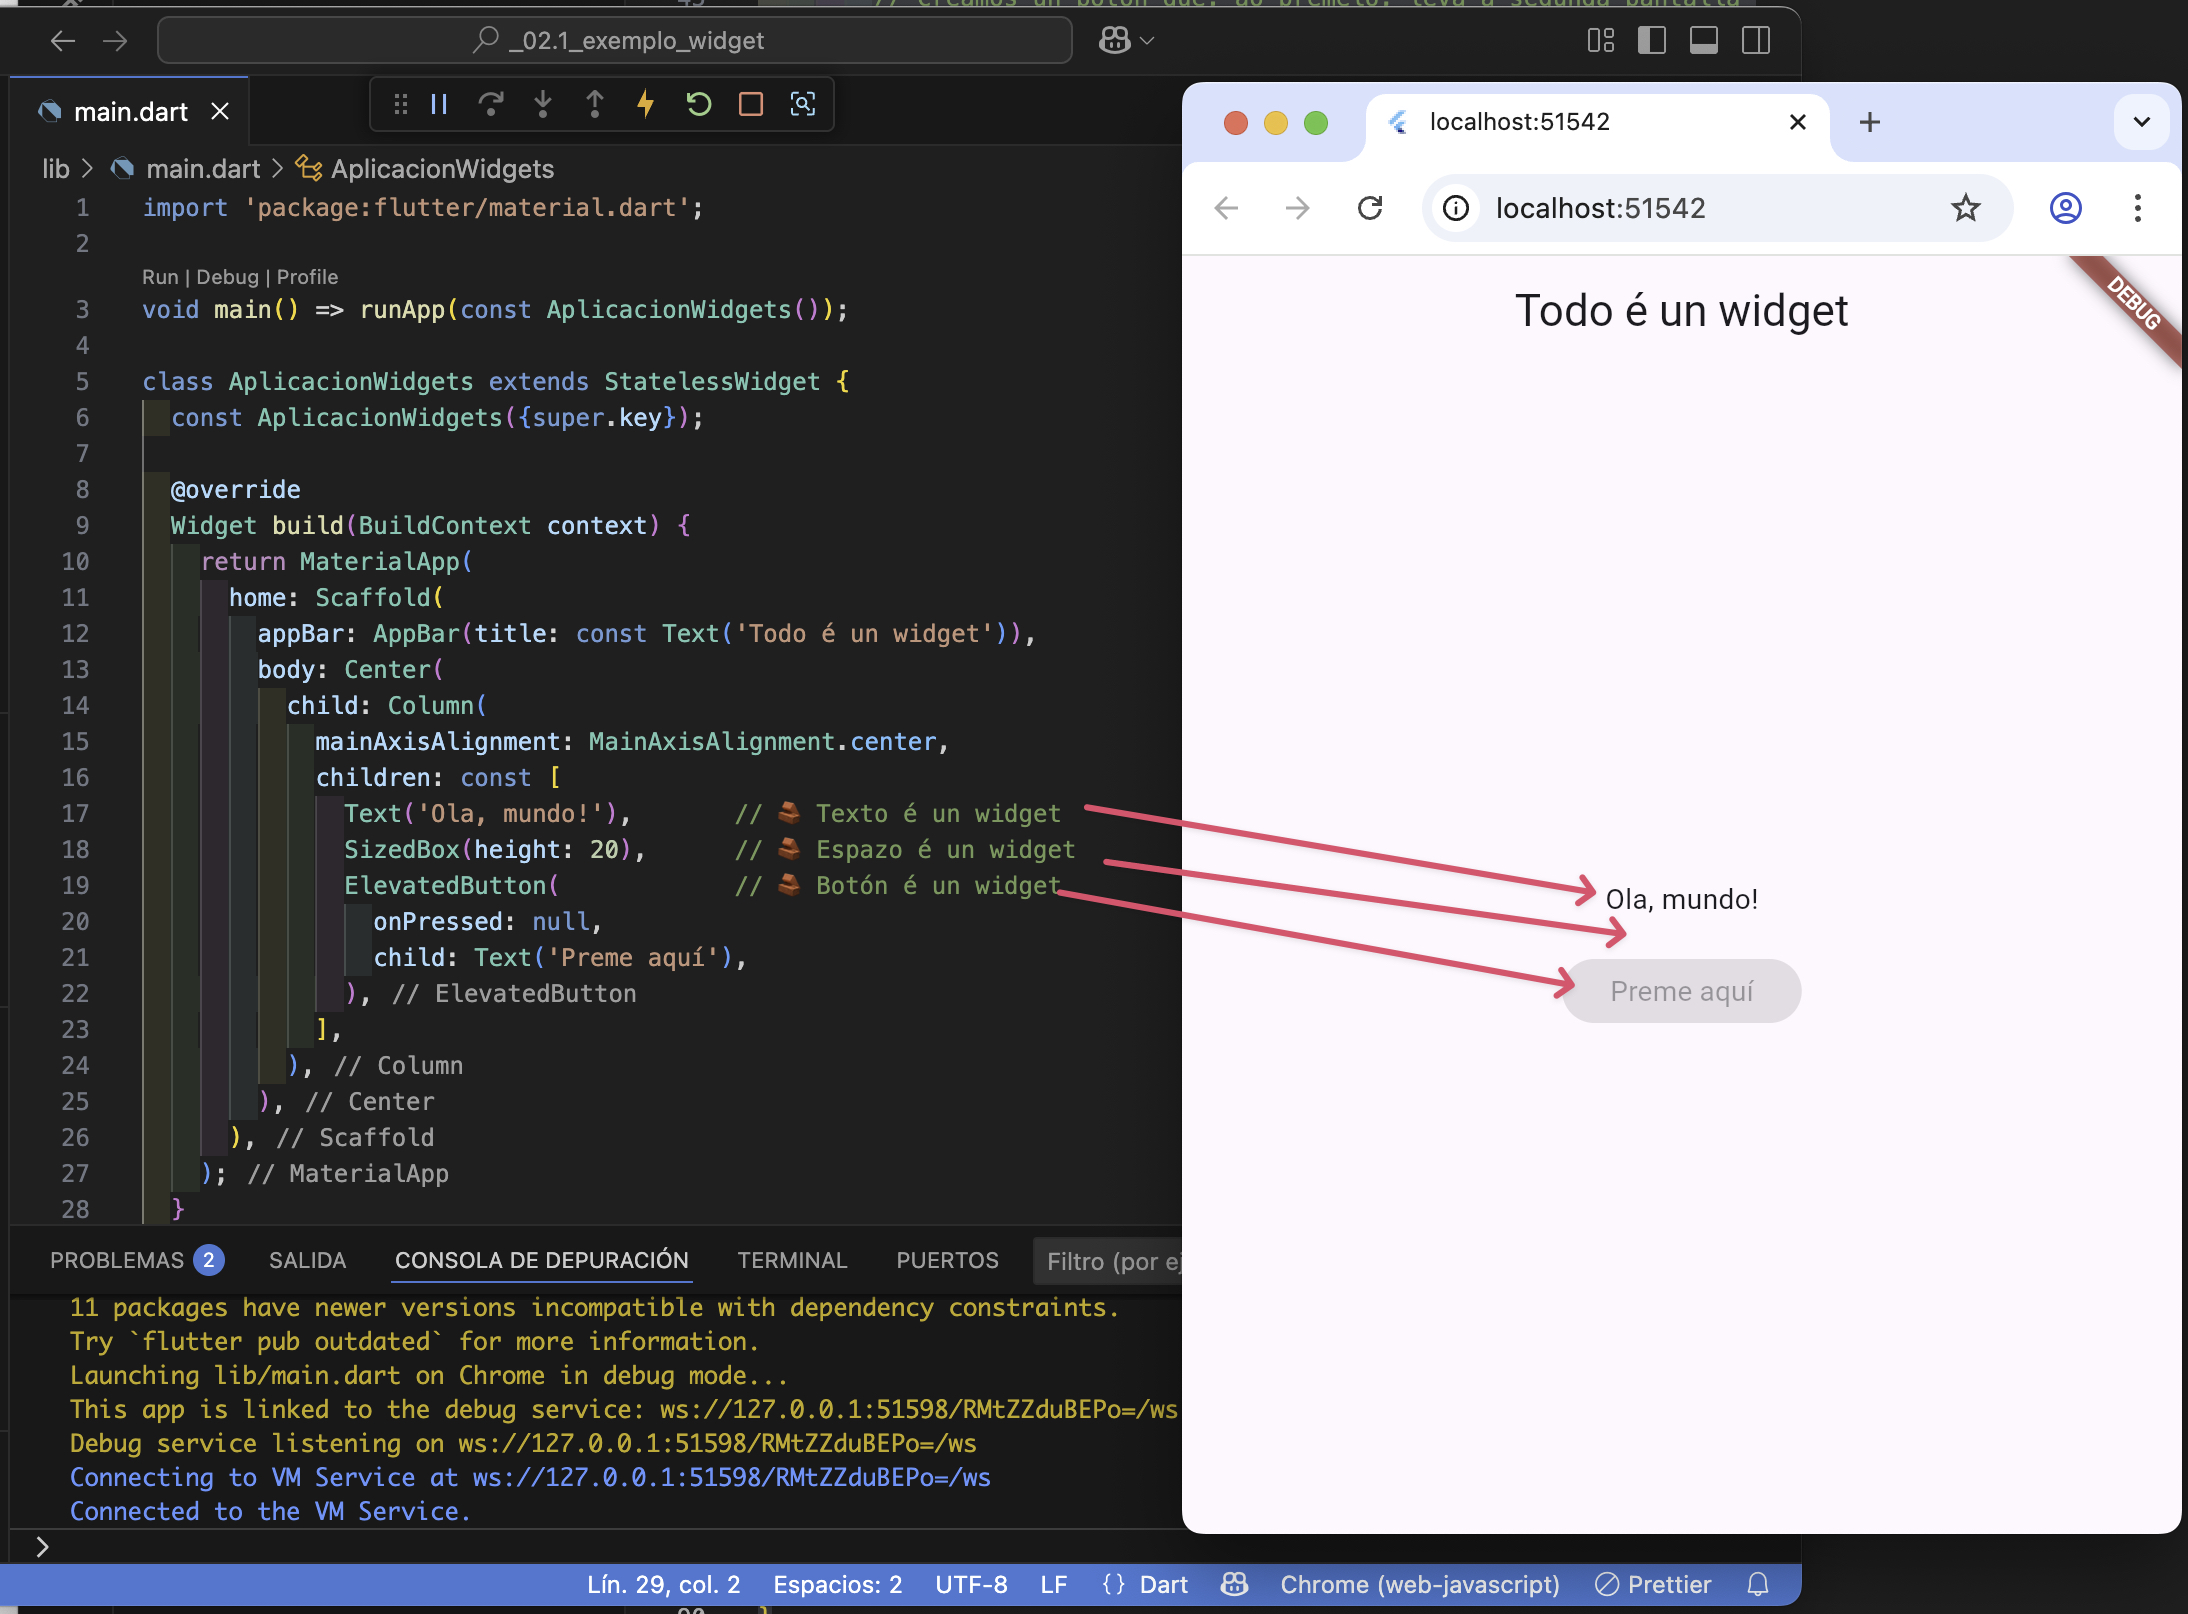Click the Step Out debug icon
2188x1614 pixels.
[595, 104]
